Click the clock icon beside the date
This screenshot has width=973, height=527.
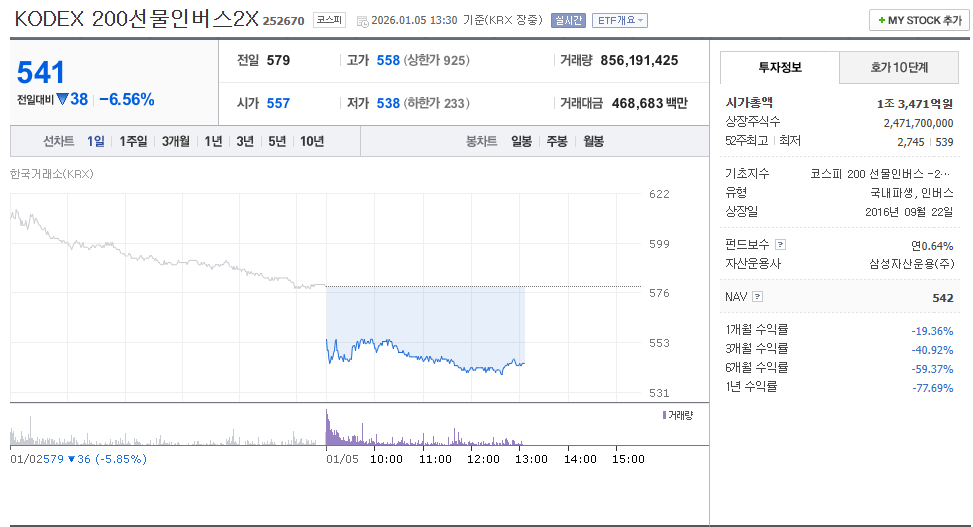(x=362, y=20)
